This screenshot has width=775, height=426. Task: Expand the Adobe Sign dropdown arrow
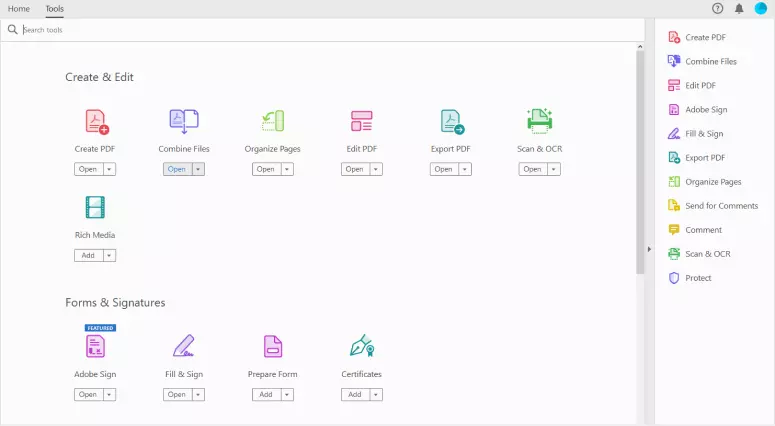click(x=109, y=394)
